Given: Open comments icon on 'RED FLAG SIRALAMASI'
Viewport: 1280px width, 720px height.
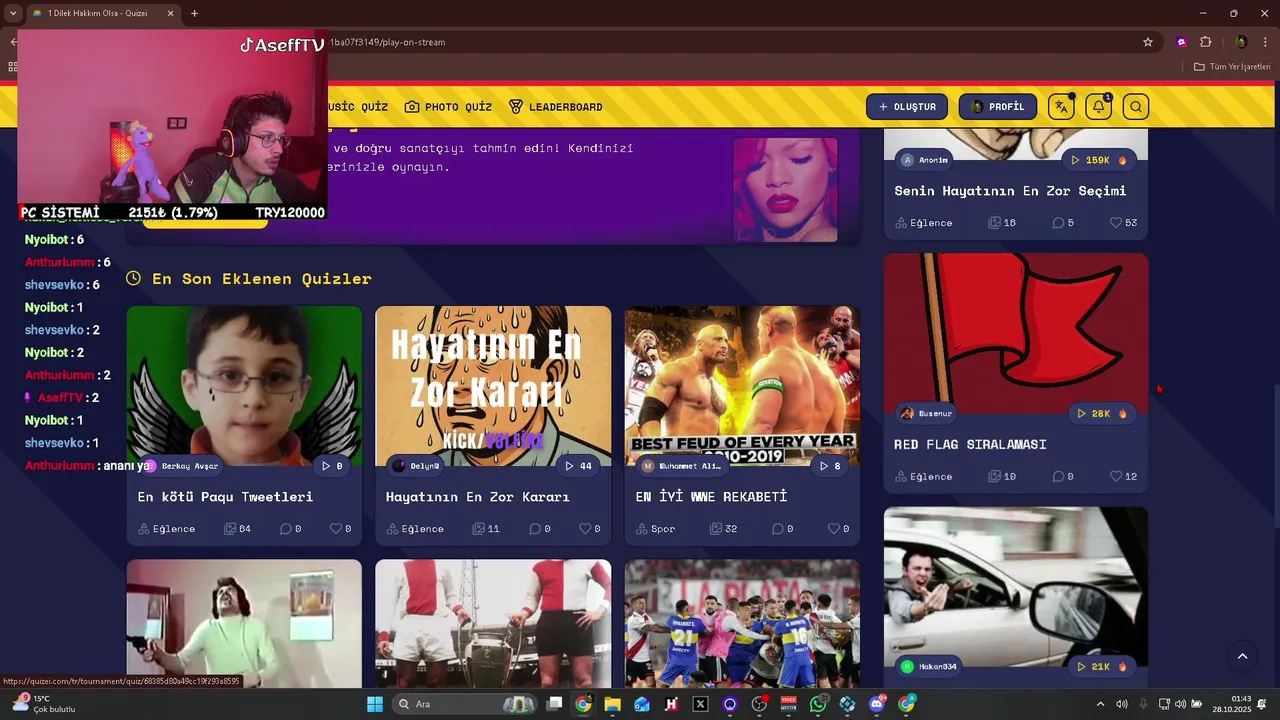Looking at the screenshot, I should point(1058,477).
